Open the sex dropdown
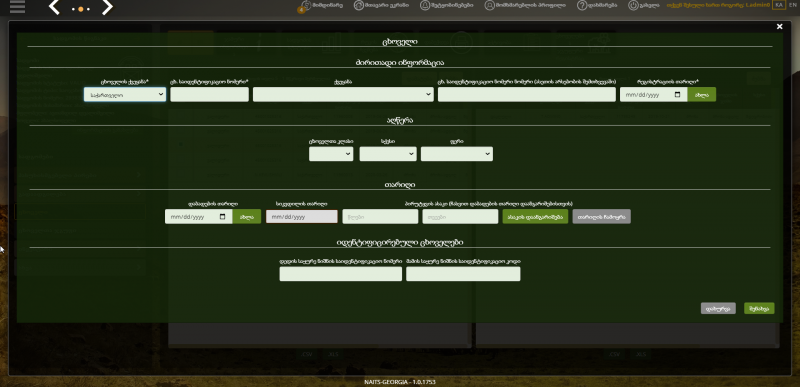This screenshot has height=387, width=800. pos(388,154)
